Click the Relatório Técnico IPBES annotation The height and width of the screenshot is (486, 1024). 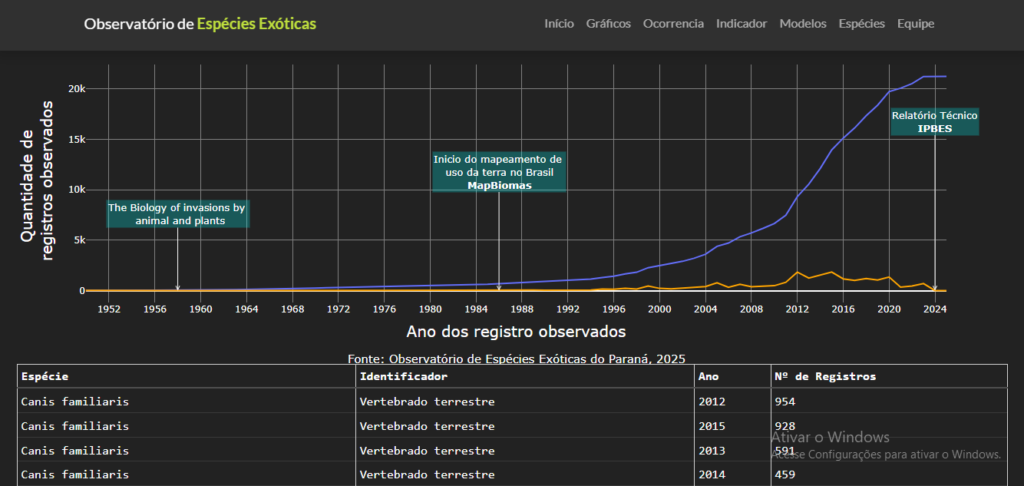(935, 122)
